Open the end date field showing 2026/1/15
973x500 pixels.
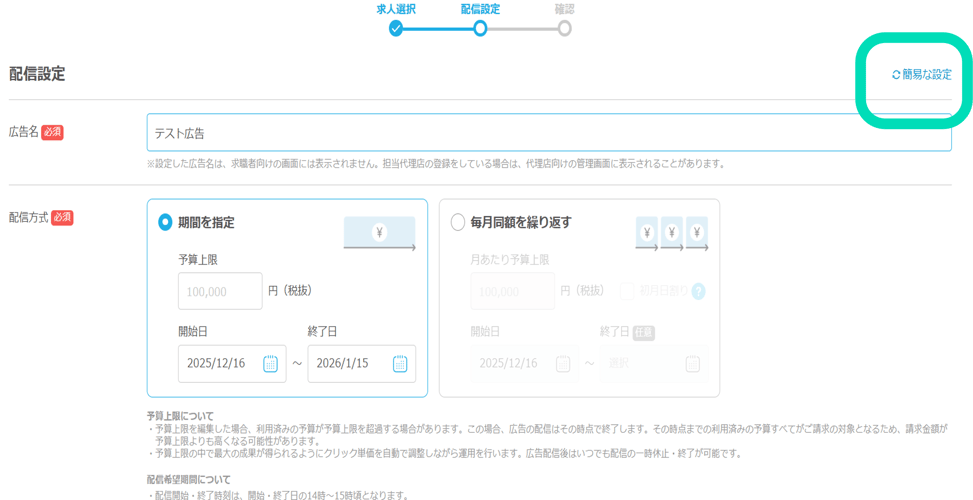[x=362, y=364]
